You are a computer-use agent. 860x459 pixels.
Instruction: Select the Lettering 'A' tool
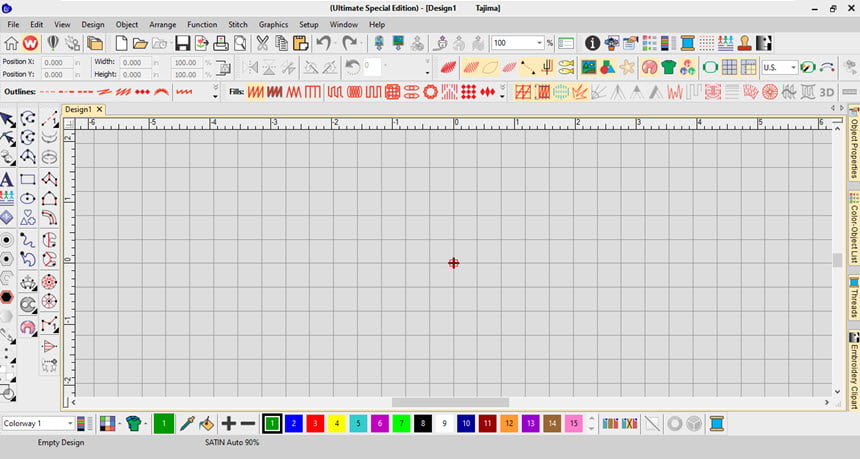pyautogui.click(x=7, y=179)
